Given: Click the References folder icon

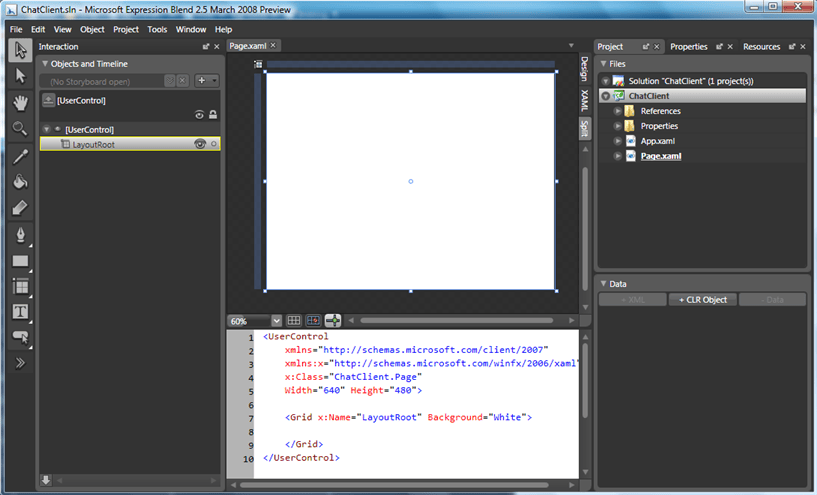Looking at the screenshot, I should coord(629,111).
